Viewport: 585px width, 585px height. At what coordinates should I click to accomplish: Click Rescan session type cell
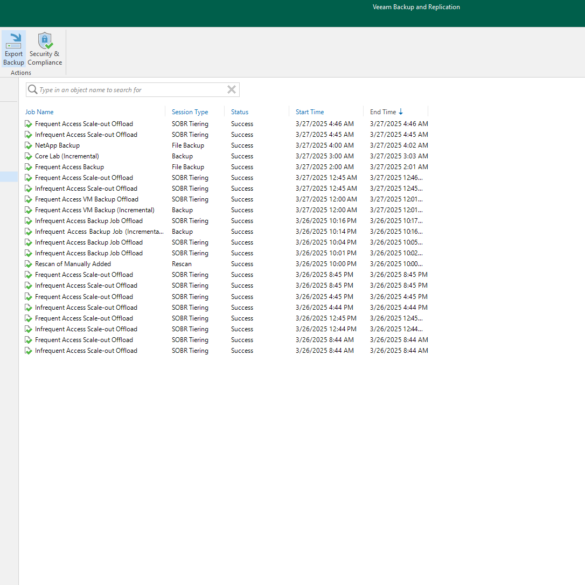click(x=181, y=264)
